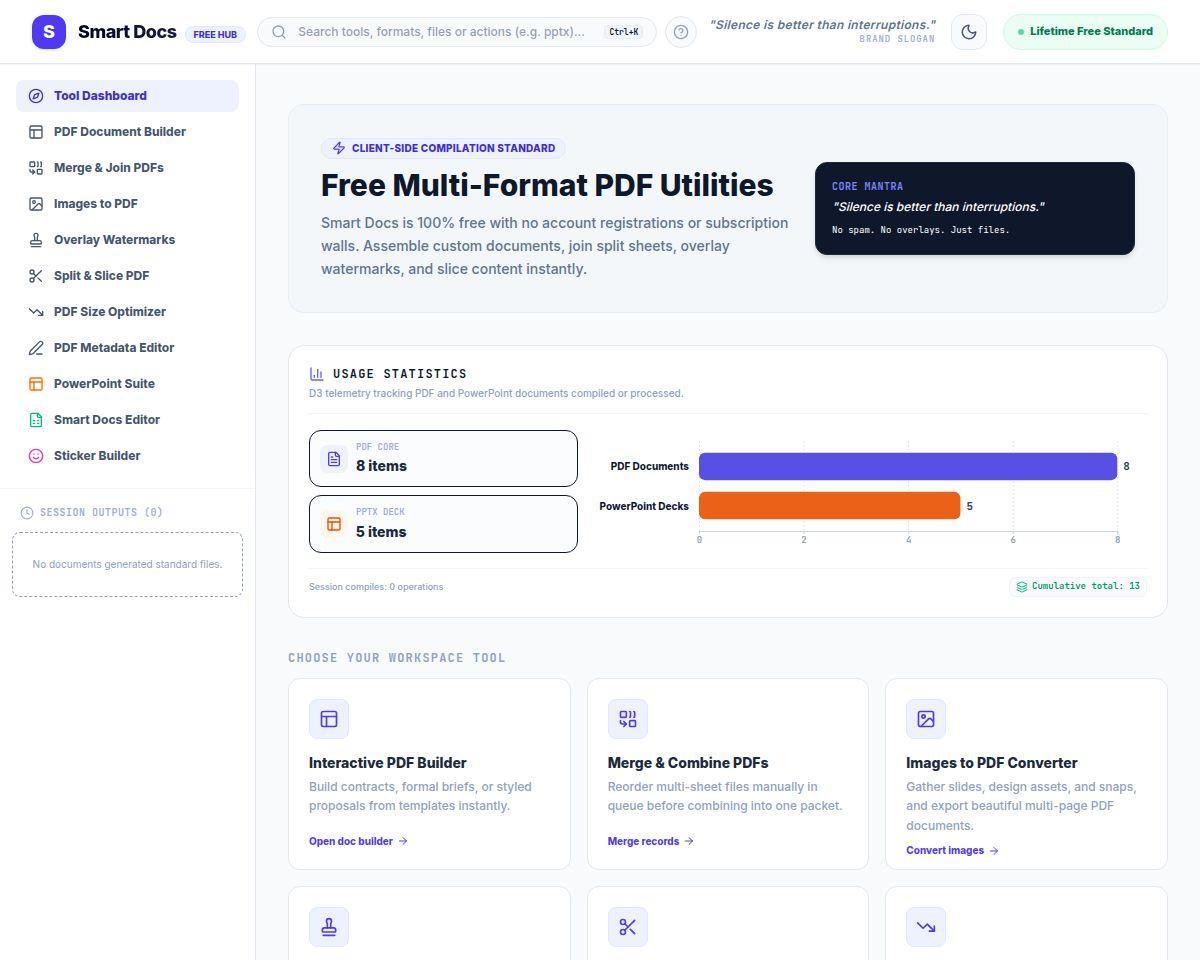
Task: Click the Lifetime Free Standard badge
Action: coord(1085,32)
